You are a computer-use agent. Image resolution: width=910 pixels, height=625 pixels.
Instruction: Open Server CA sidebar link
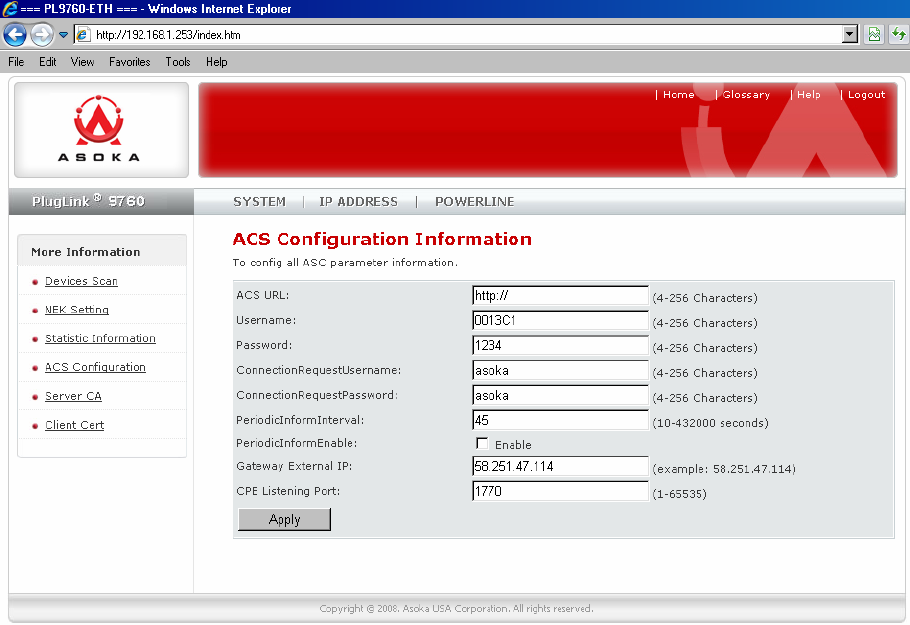[73, 396]
